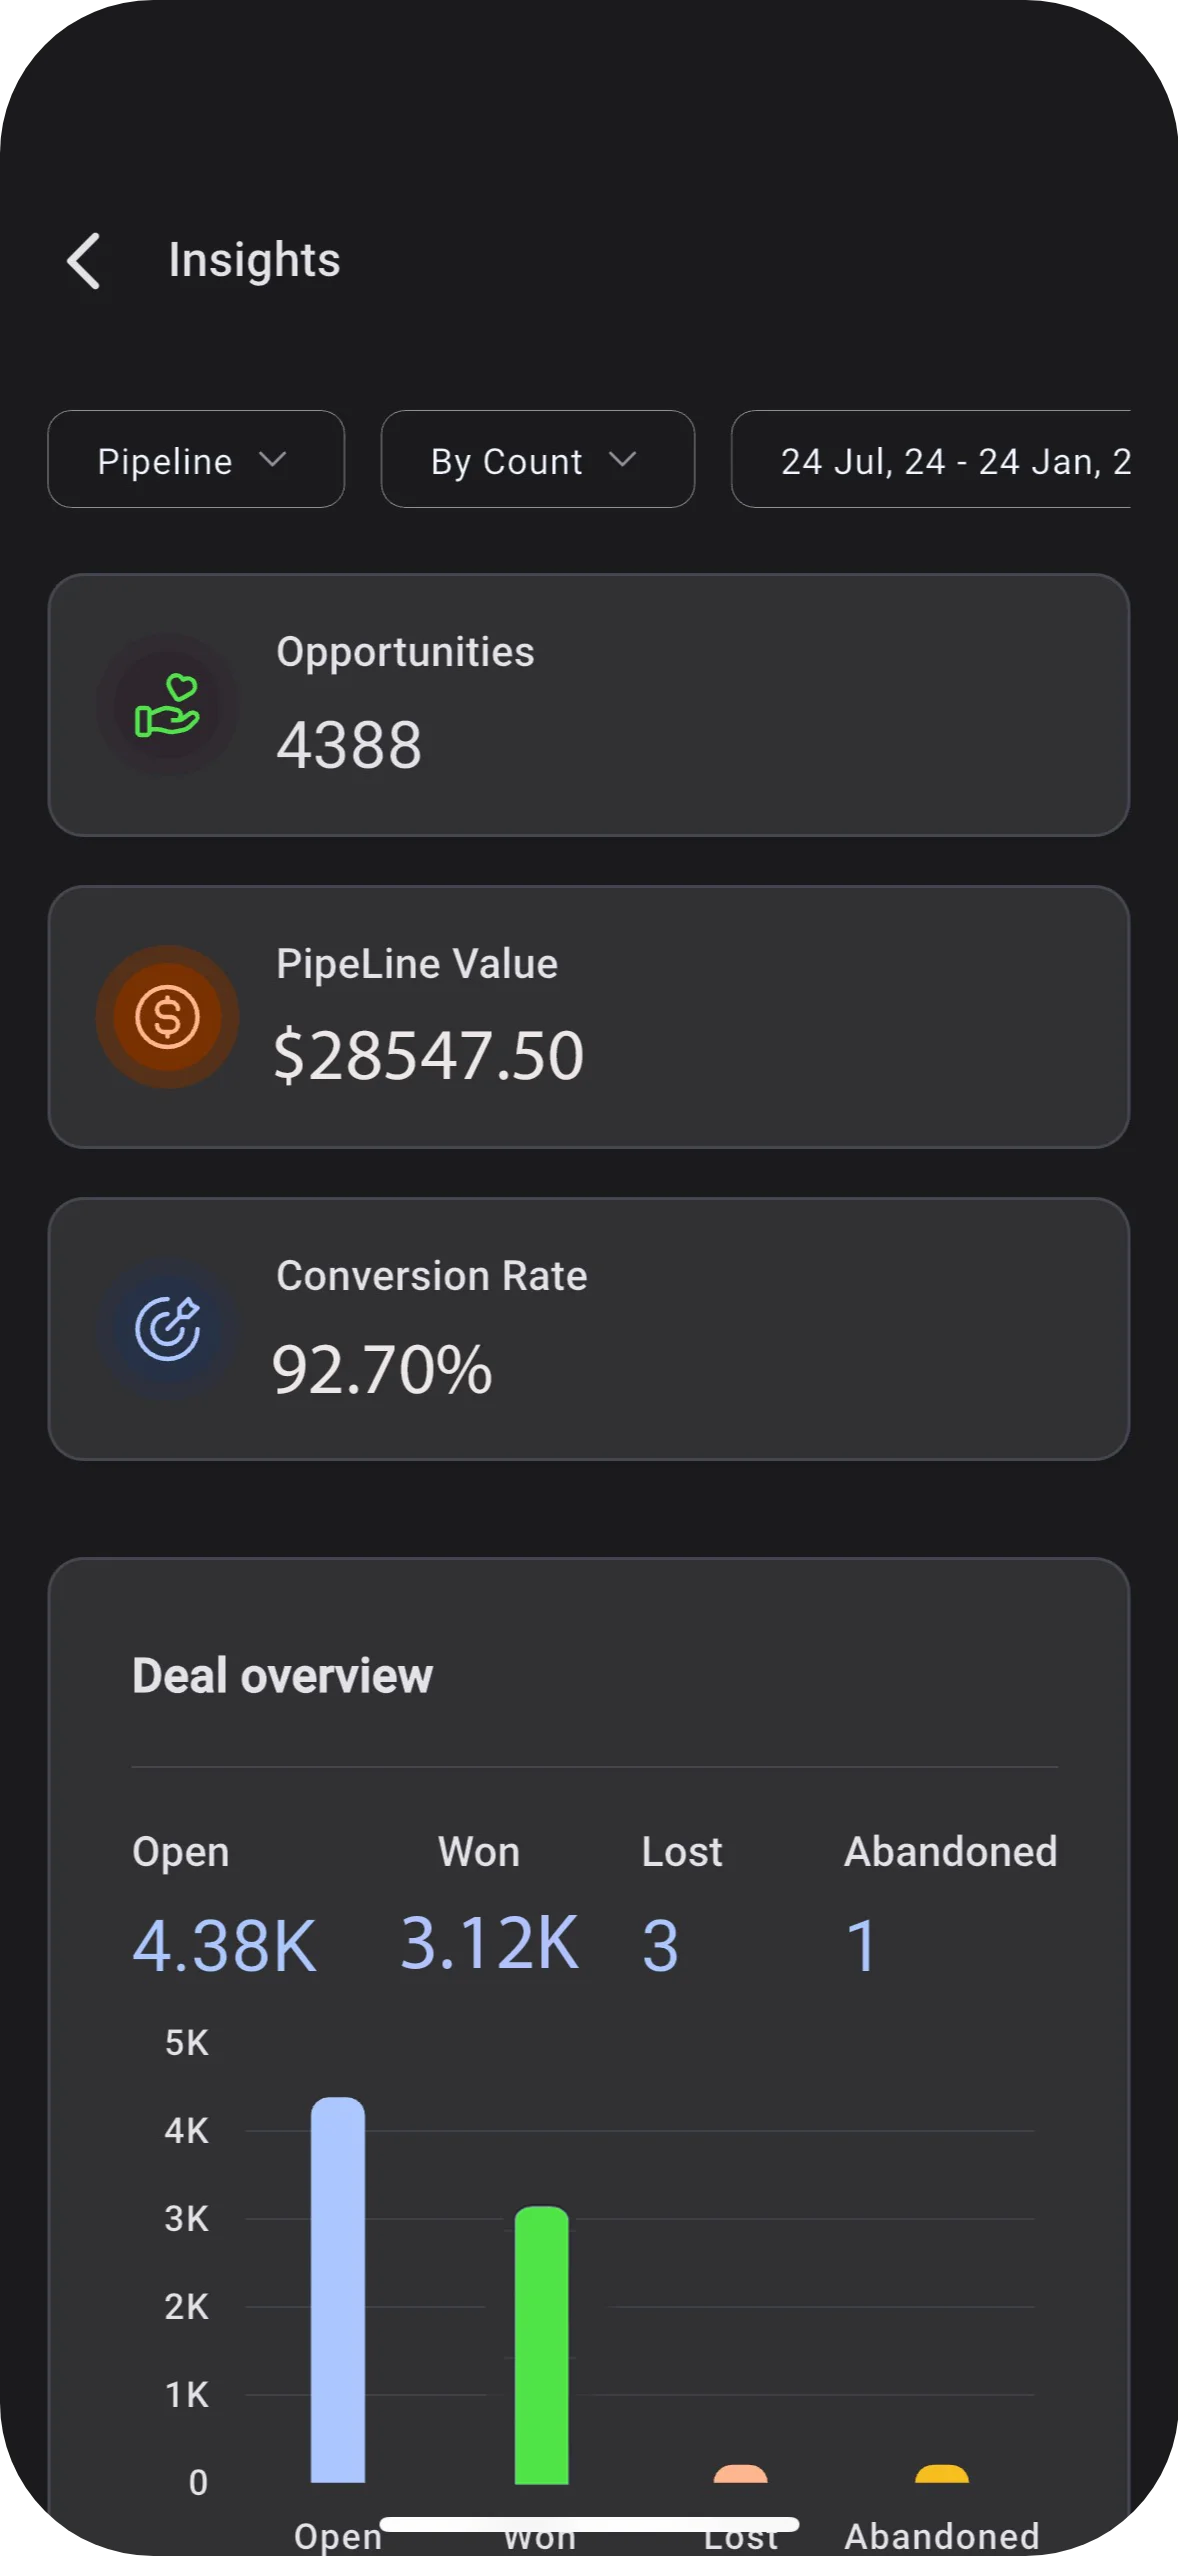Click the green Opportunities hand-heart icon
Viewport: 1179px width, 2556px height.
(167, 705)
